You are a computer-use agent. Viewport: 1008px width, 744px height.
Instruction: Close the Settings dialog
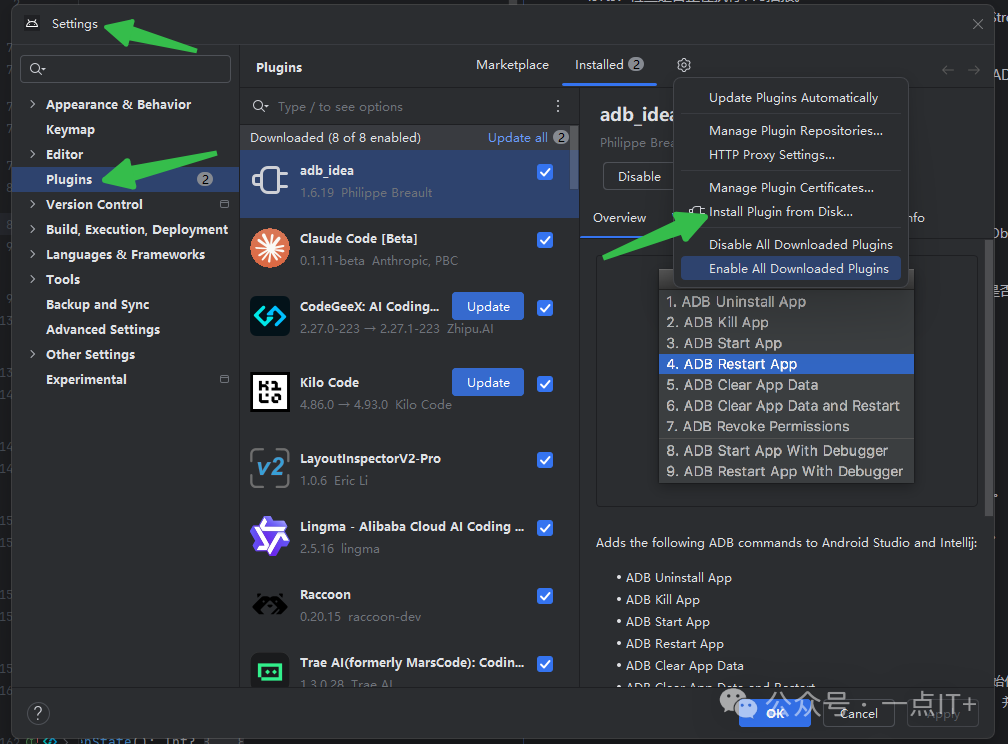point(978,24)
